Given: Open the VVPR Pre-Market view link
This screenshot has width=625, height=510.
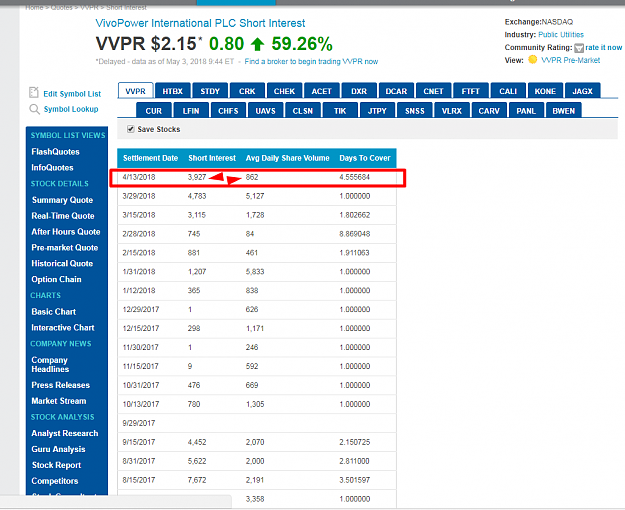Looking at the screenshot, I should click(x=570, y=60).
